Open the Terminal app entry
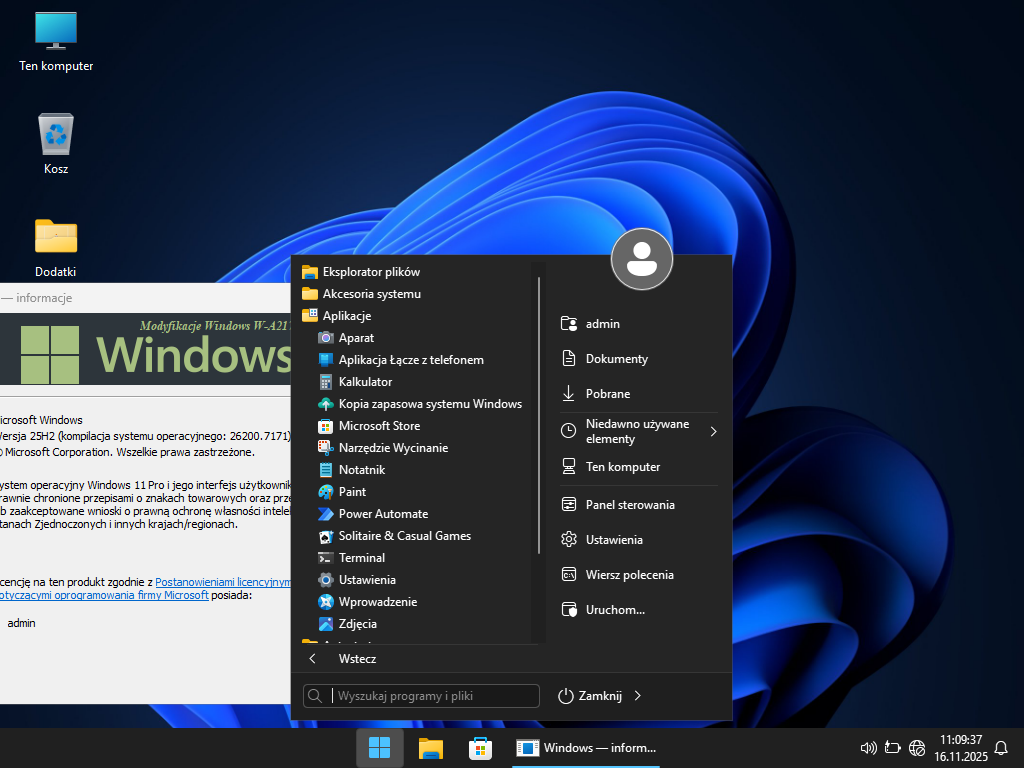 361,558
